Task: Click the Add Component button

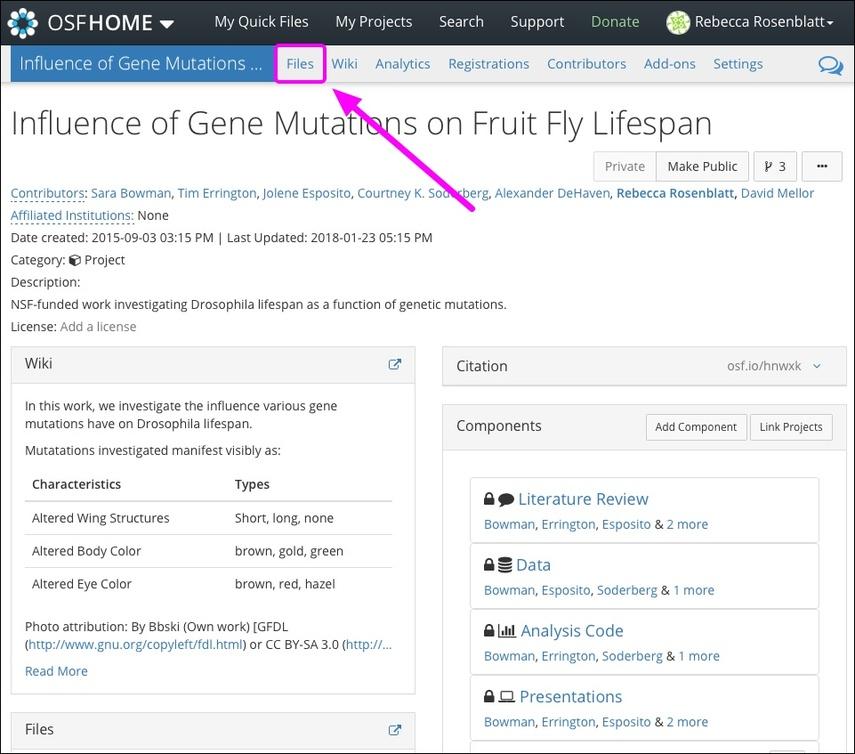Action: (696, 427)
